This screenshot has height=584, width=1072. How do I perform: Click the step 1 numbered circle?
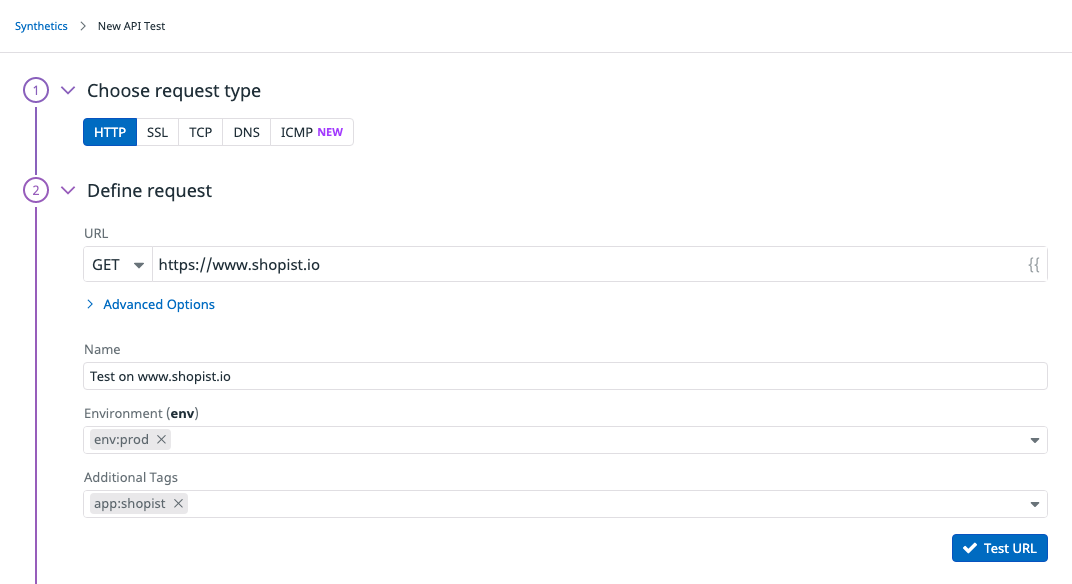[35, 90]
